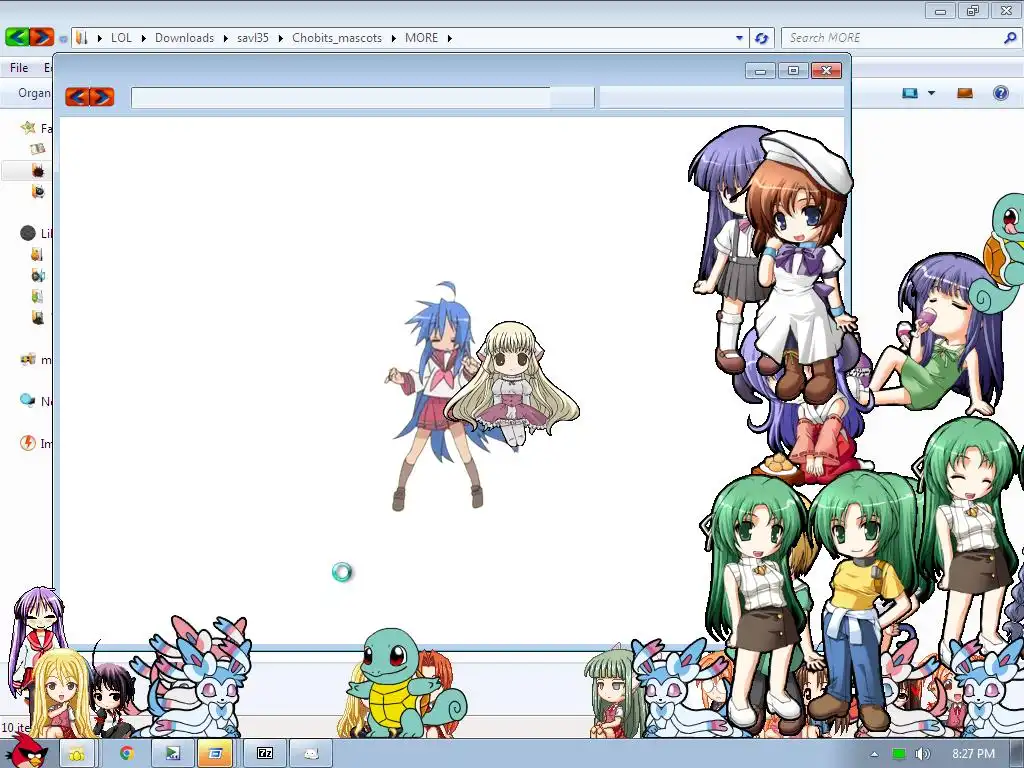Toggle the preview pane icon

coord(965,93)
